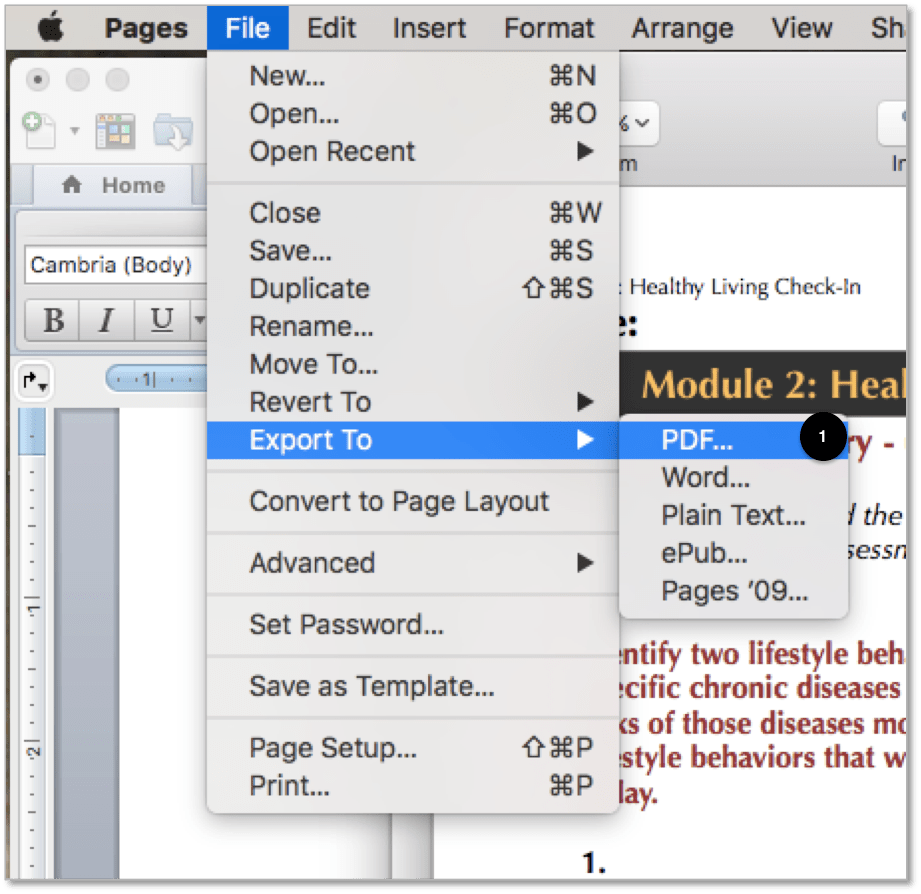Choose Rename… in the File menu
This screenshot has width=921, height=894.
(413, 327)
